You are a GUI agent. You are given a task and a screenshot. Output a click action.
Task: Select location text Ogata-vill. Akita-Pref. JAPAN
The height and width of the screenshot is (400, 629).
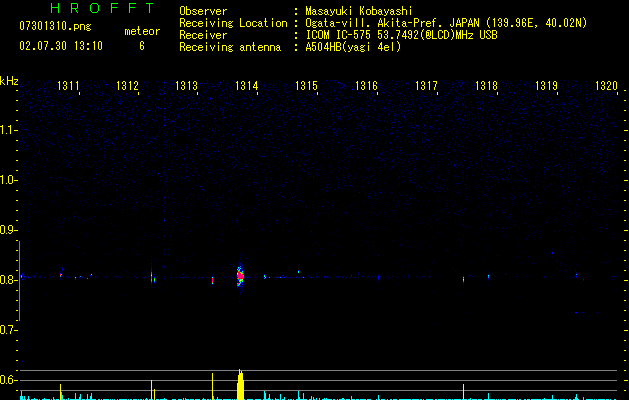click(x=392, y=23)
